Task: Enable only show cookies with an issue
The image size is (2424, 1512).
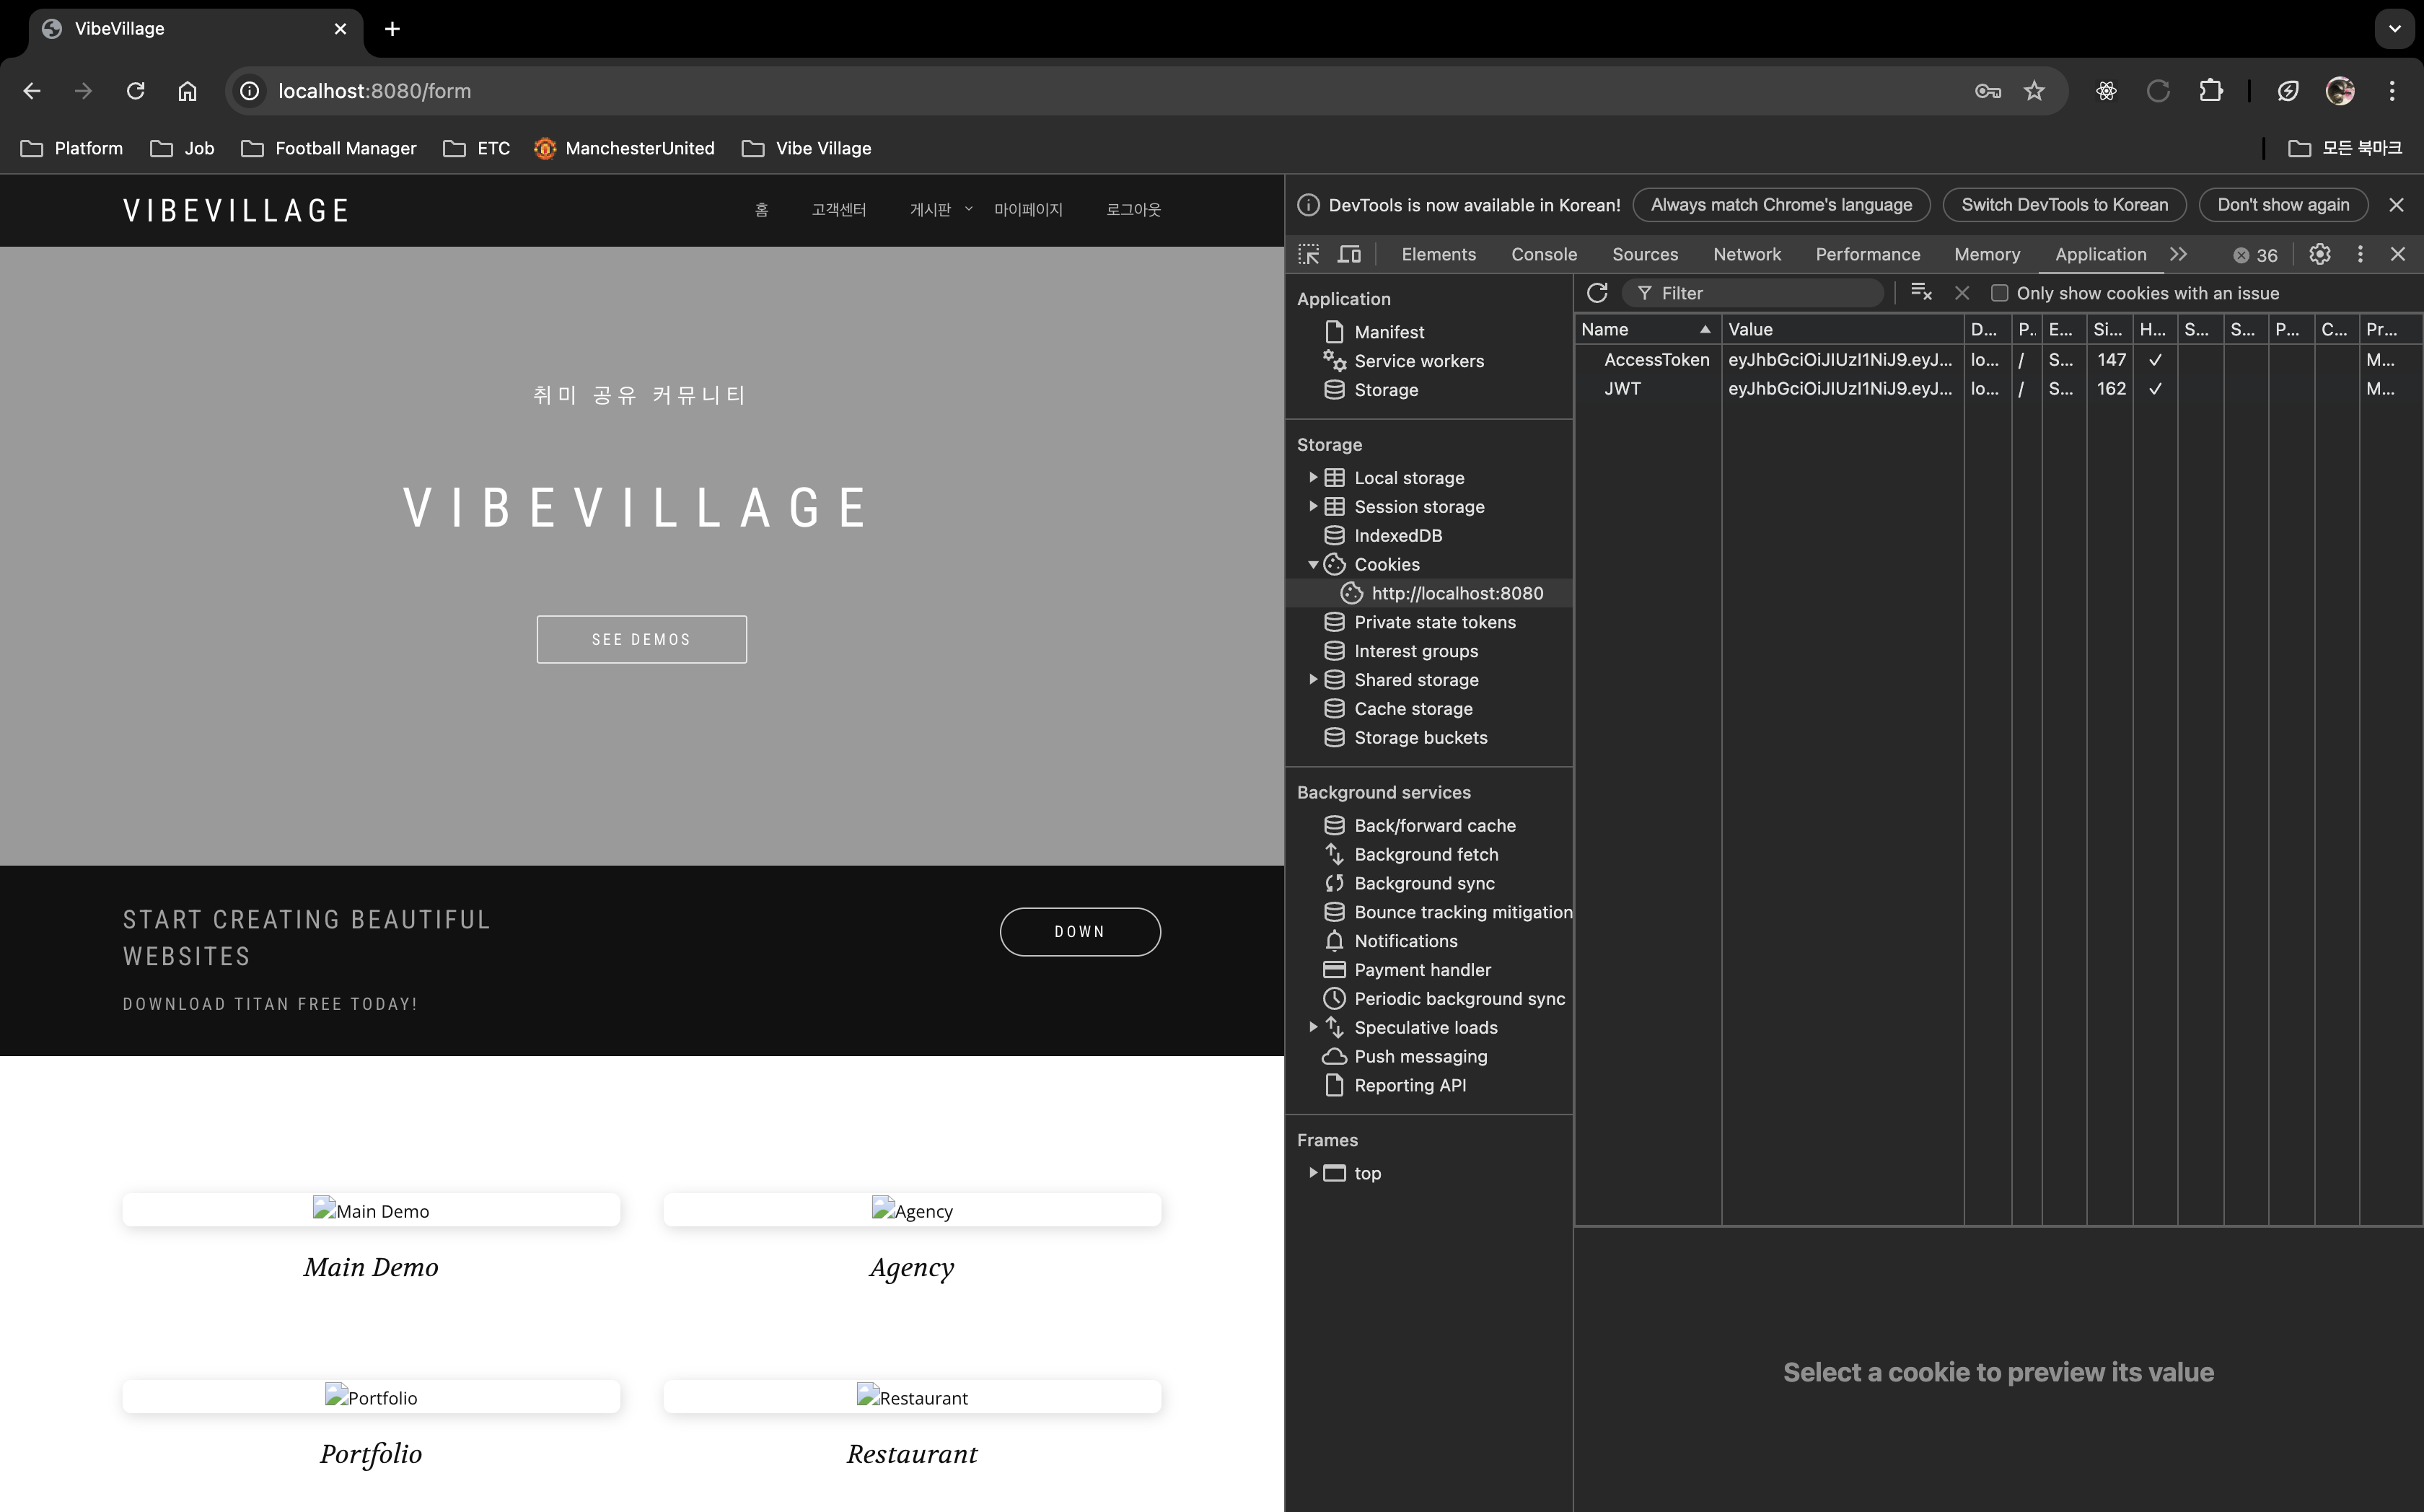Action: 1999,293
